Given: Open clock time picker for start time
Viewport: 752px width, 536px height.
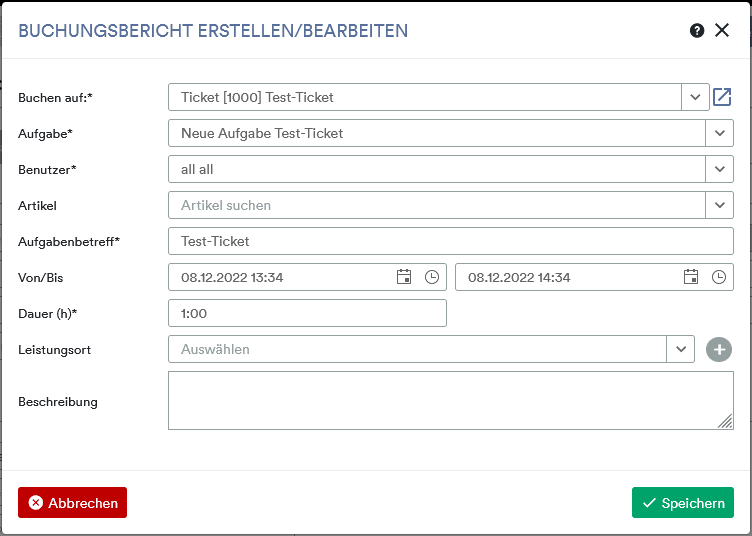Looking at the screenshot, I should 432,277.
